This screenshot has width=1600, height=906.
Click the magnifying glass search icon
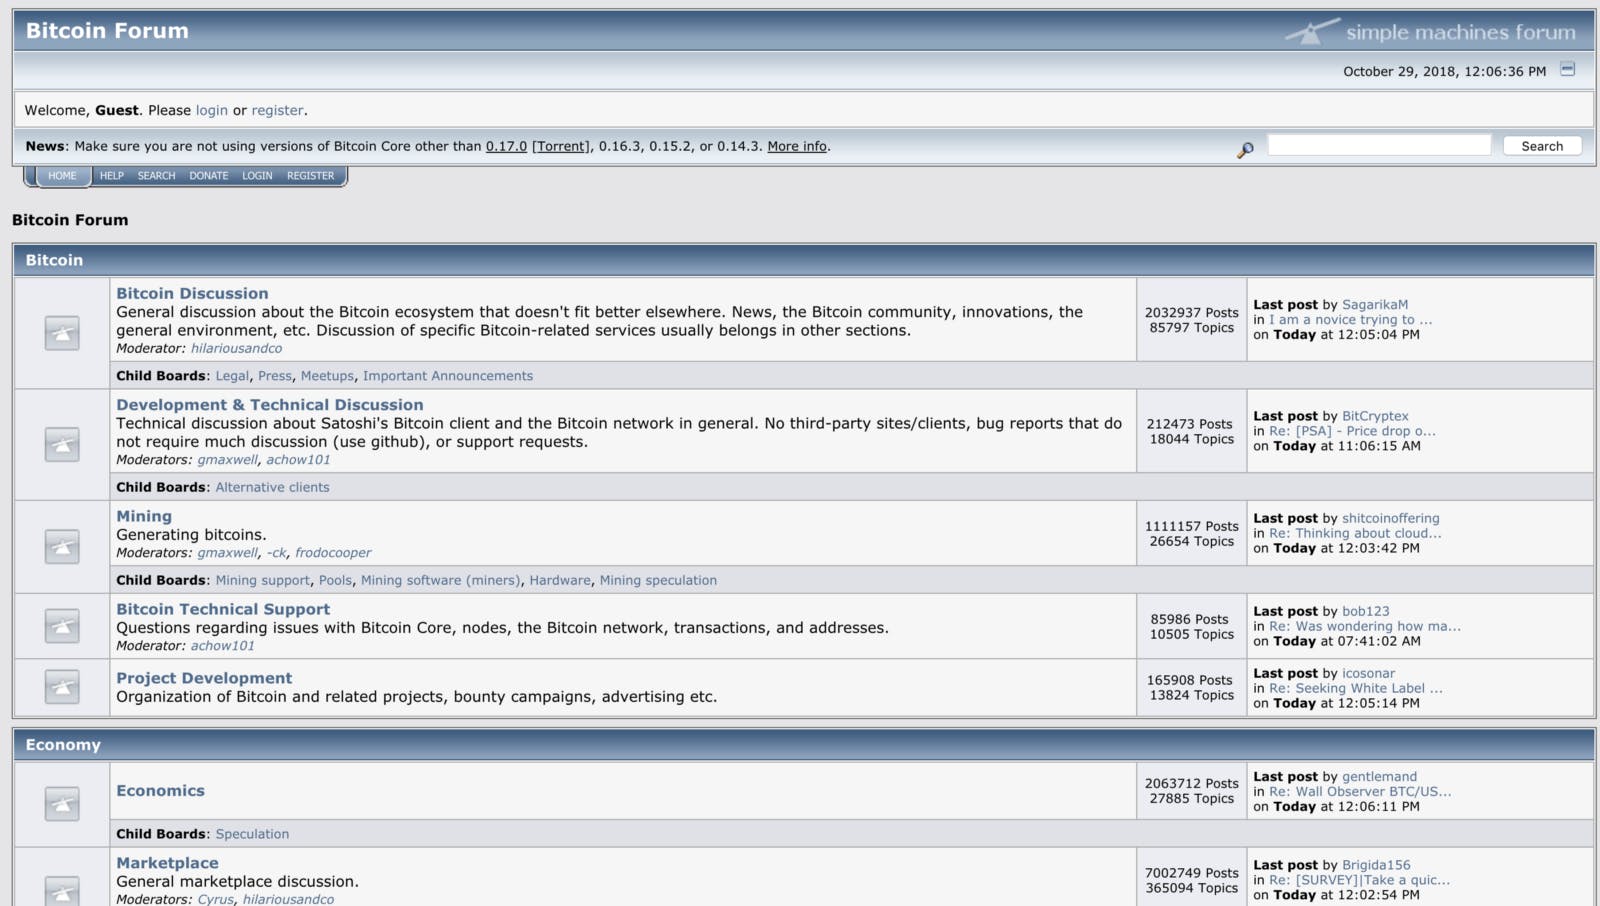coord(1245,149)
